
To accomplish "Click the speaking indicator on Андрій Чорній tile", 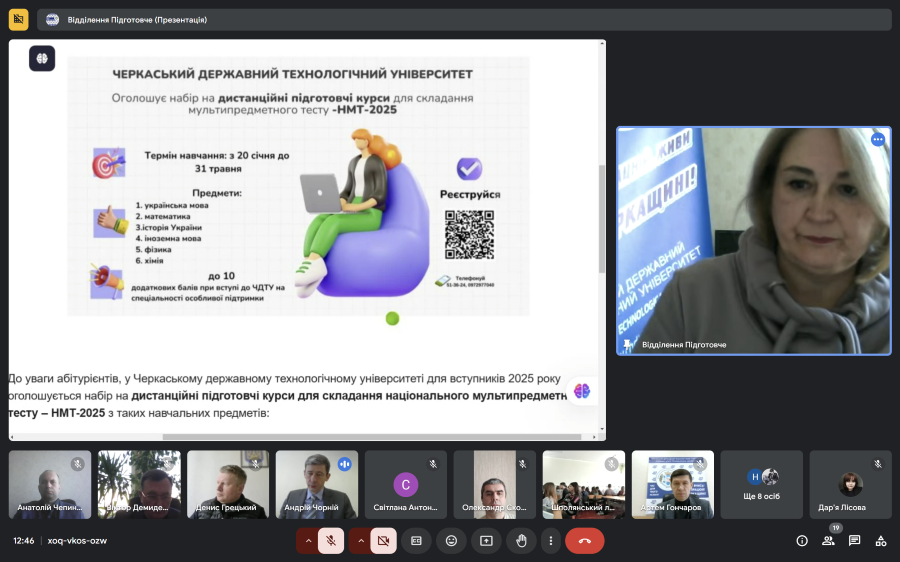I will tap(344, 464).
